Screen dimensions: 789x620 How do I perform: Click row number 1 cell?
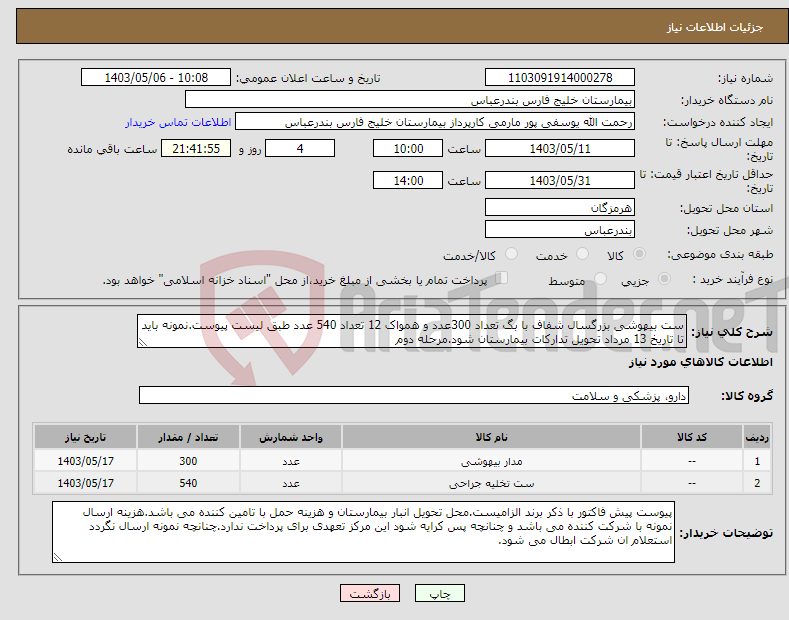click(757, 461)
